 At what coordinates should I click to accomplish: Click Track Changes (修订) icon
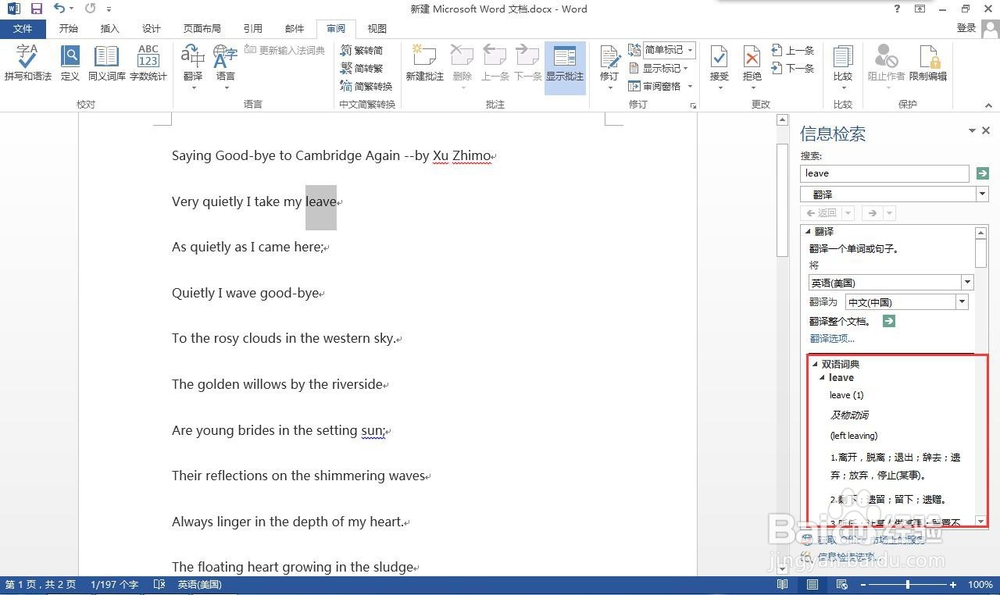609,66
